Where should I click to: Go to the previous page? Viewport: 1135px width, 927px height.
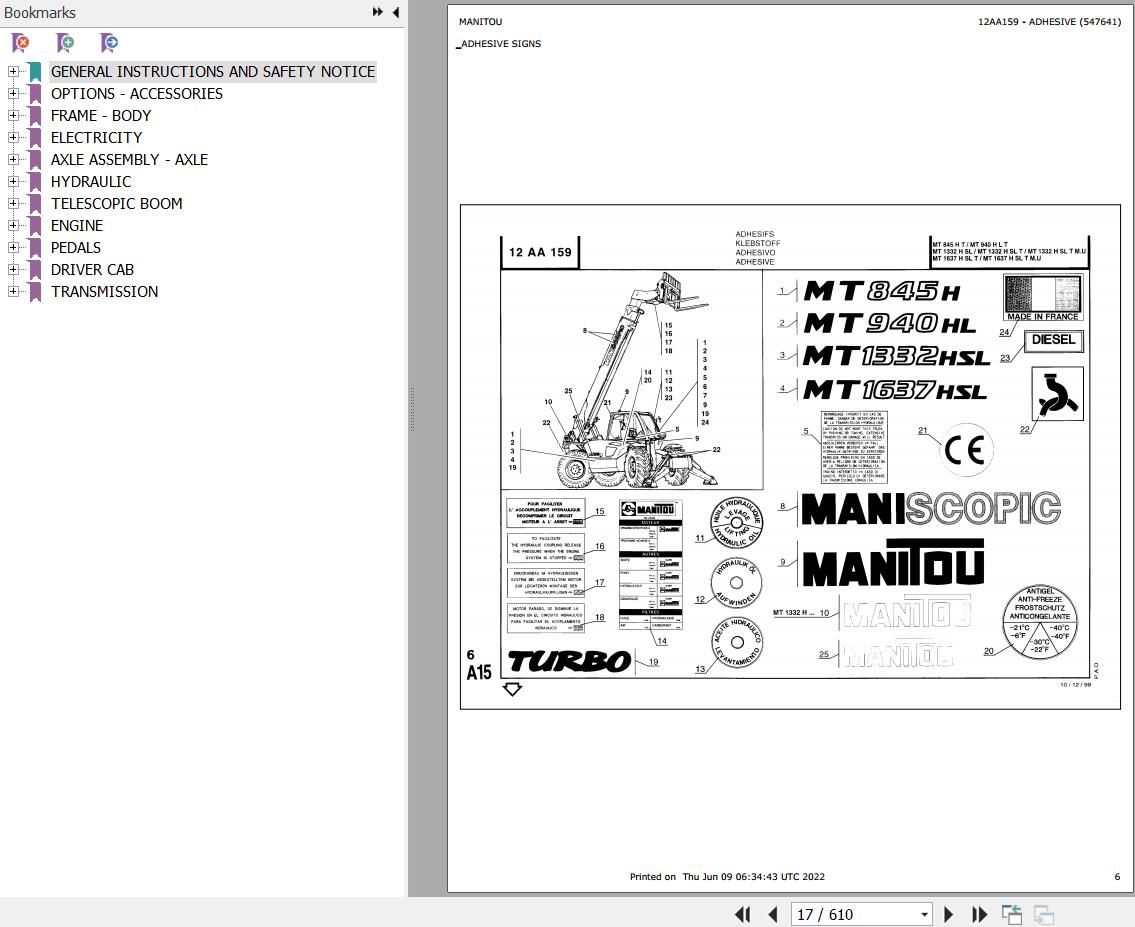click(772, 915)
